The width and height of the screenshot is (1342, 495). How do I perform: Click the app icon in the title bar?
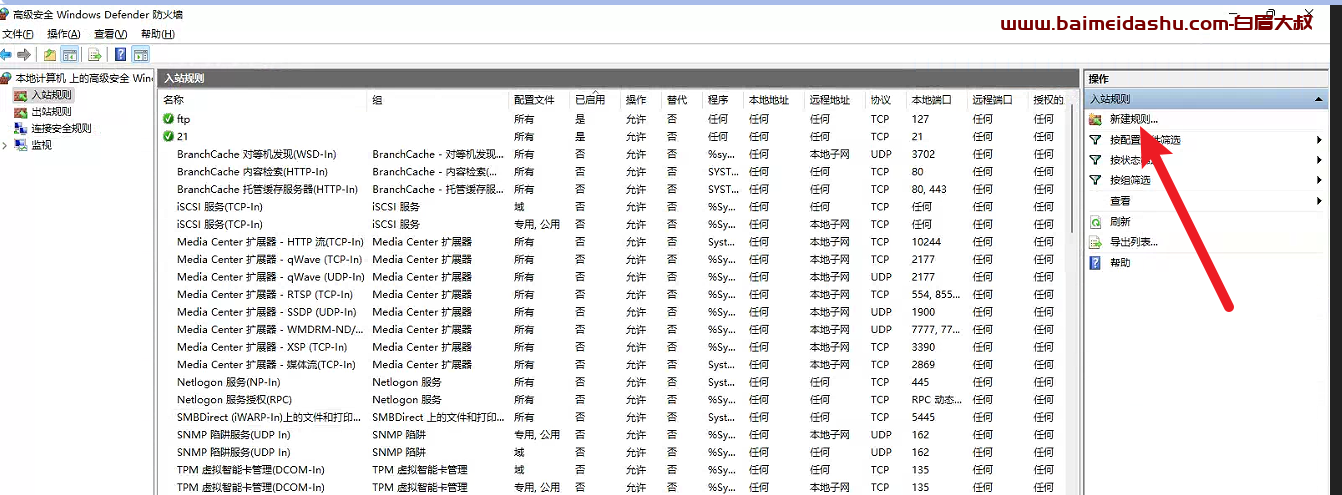pyautogui.click(x=5, y=15)
